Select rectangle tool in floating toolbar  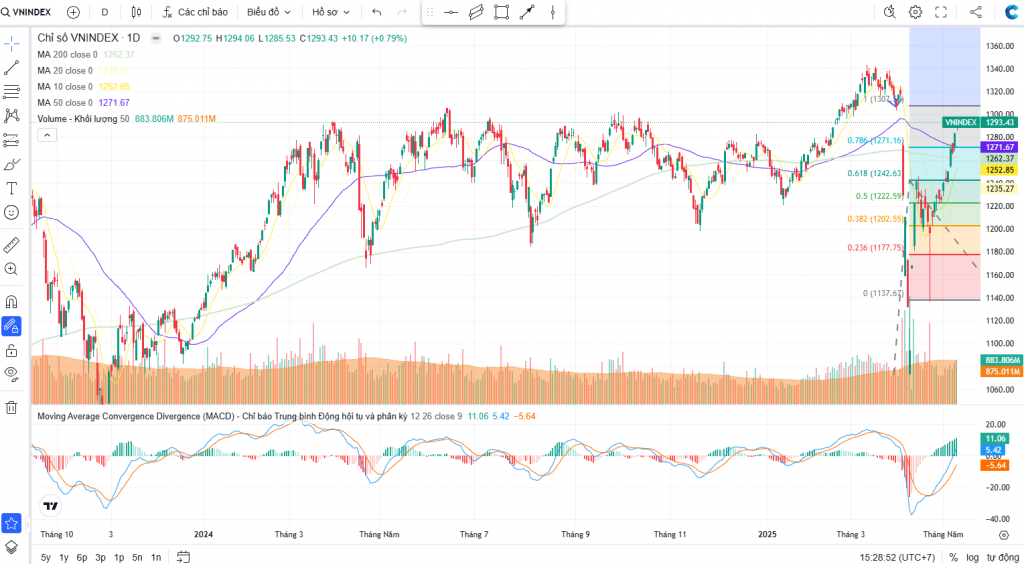[x=502, y=12]
